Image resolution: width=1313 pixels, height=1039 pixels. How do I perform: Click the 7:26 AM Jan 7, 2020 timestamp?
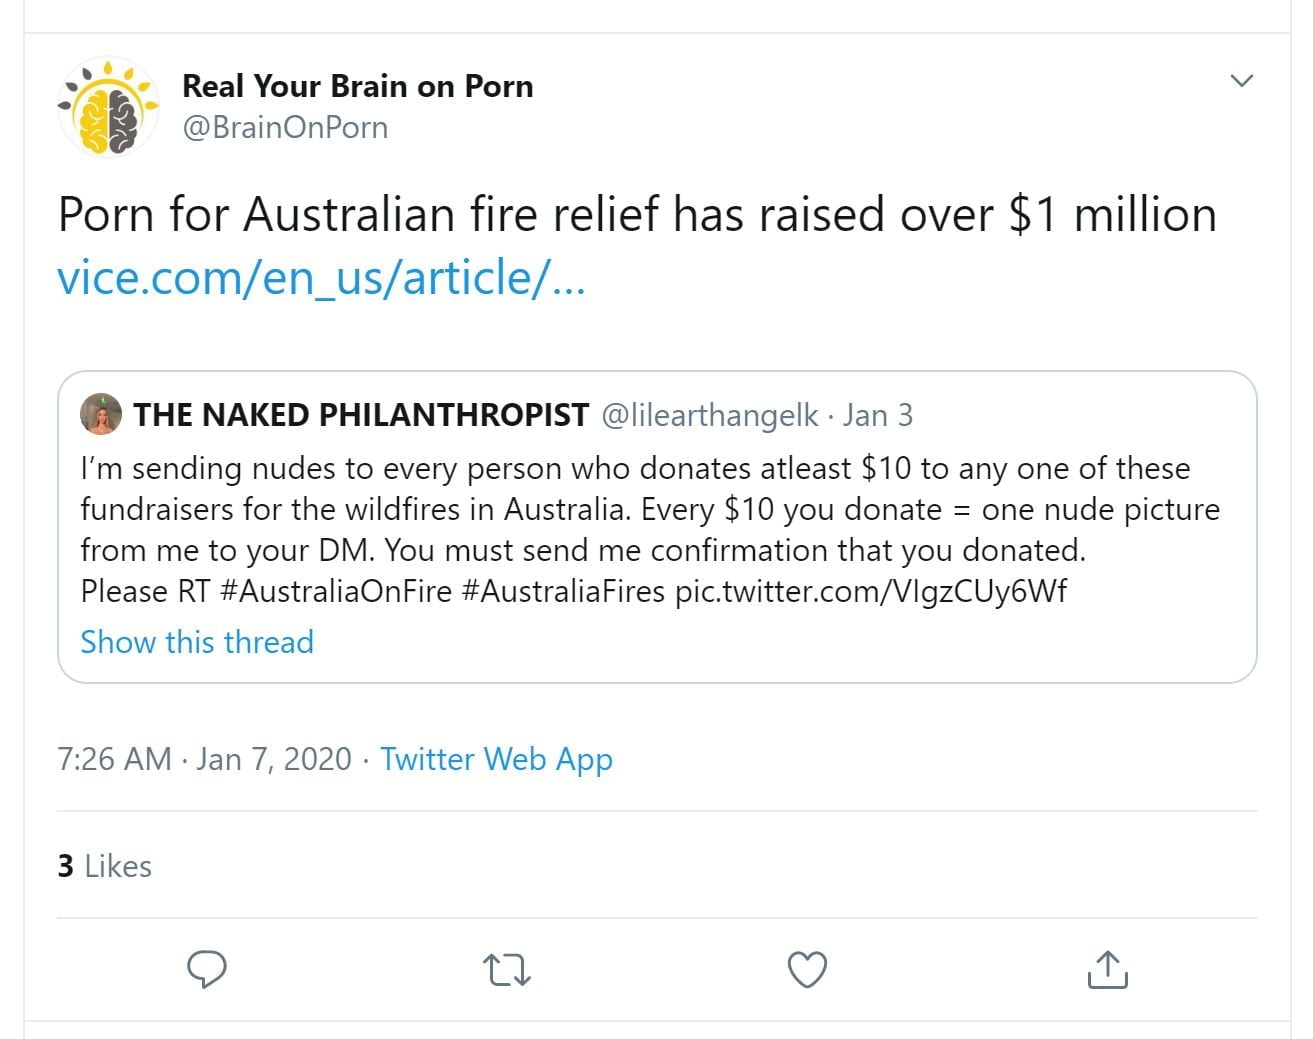(205, 759)
